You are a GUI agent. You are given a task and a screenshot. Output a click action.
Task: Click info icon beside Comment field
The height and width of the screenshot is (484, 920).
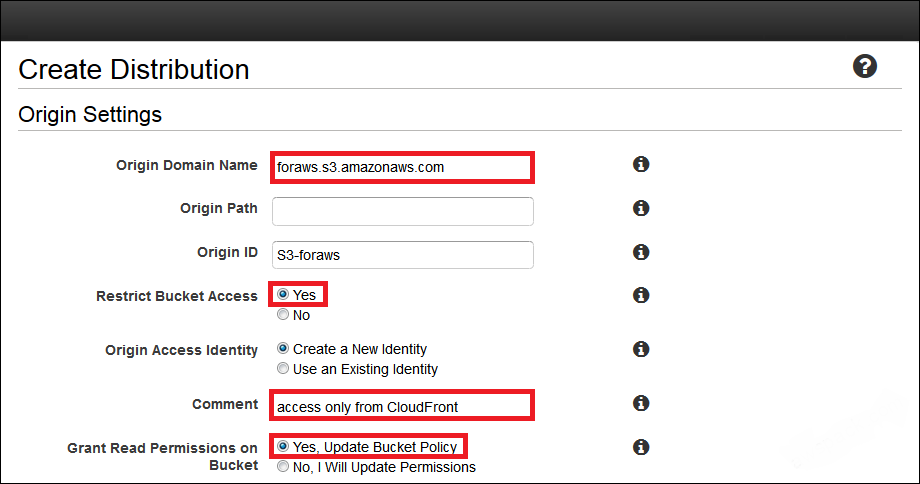click(641, 403)
